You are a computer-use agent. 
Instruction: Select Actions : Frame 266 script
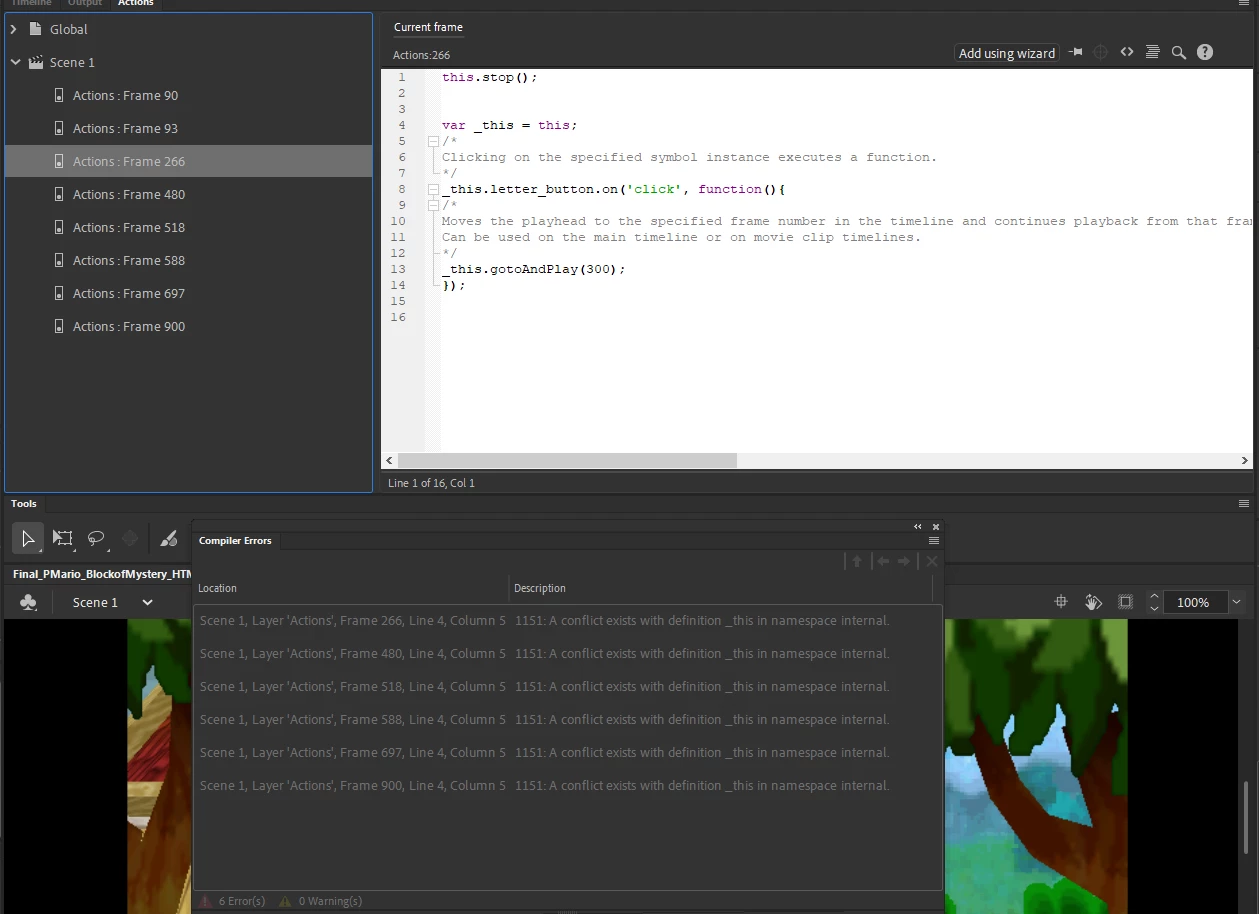[189, 161]
